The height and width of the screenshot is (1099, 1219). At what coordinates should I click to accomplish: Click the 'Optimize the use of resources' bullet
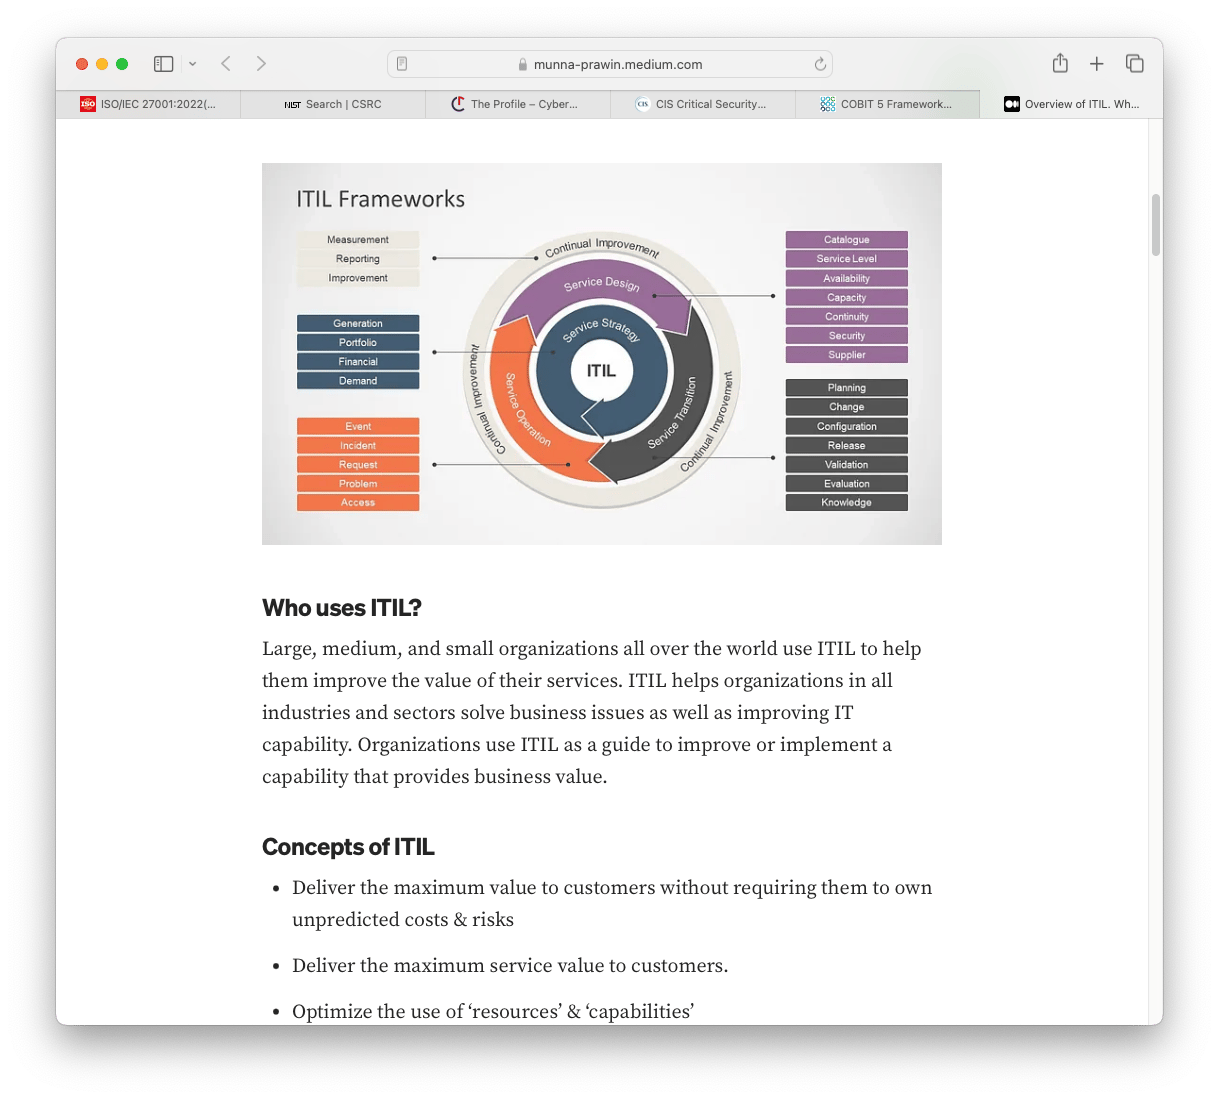tap(493, 1012)
